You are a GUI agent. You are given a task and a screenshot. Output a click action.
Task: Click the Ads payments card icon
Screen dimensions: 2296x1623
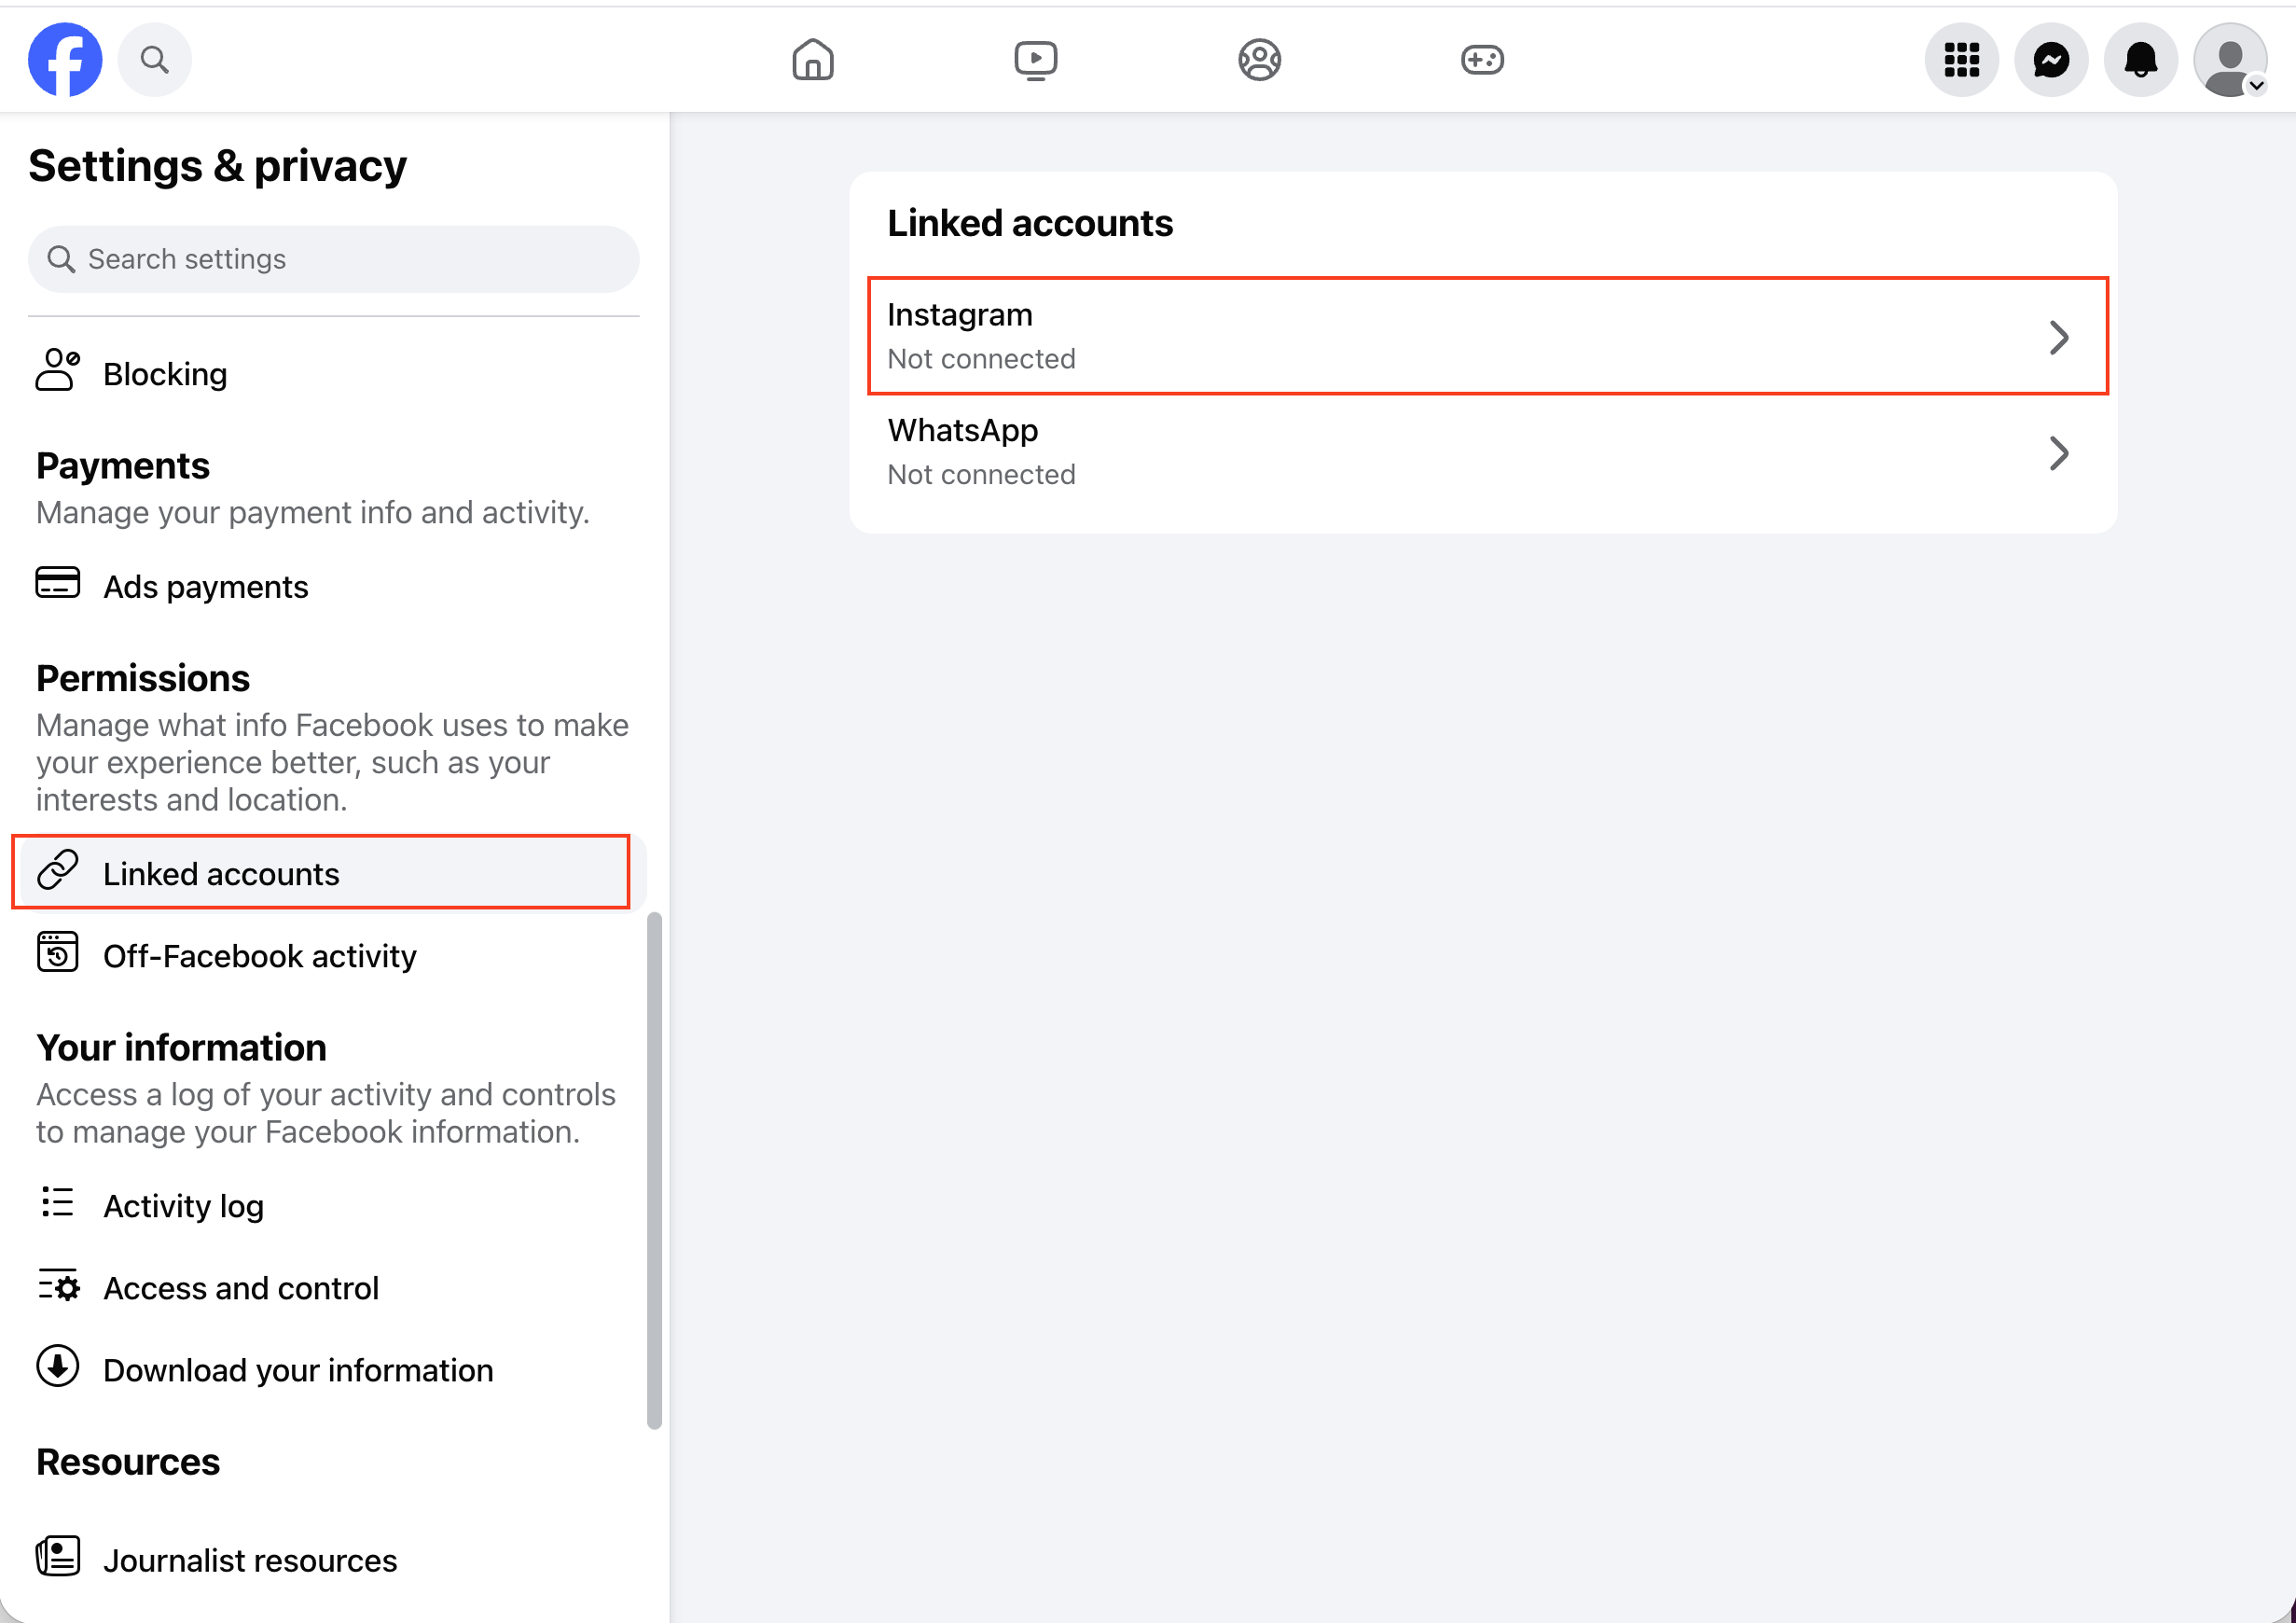[x=58, y=583]
